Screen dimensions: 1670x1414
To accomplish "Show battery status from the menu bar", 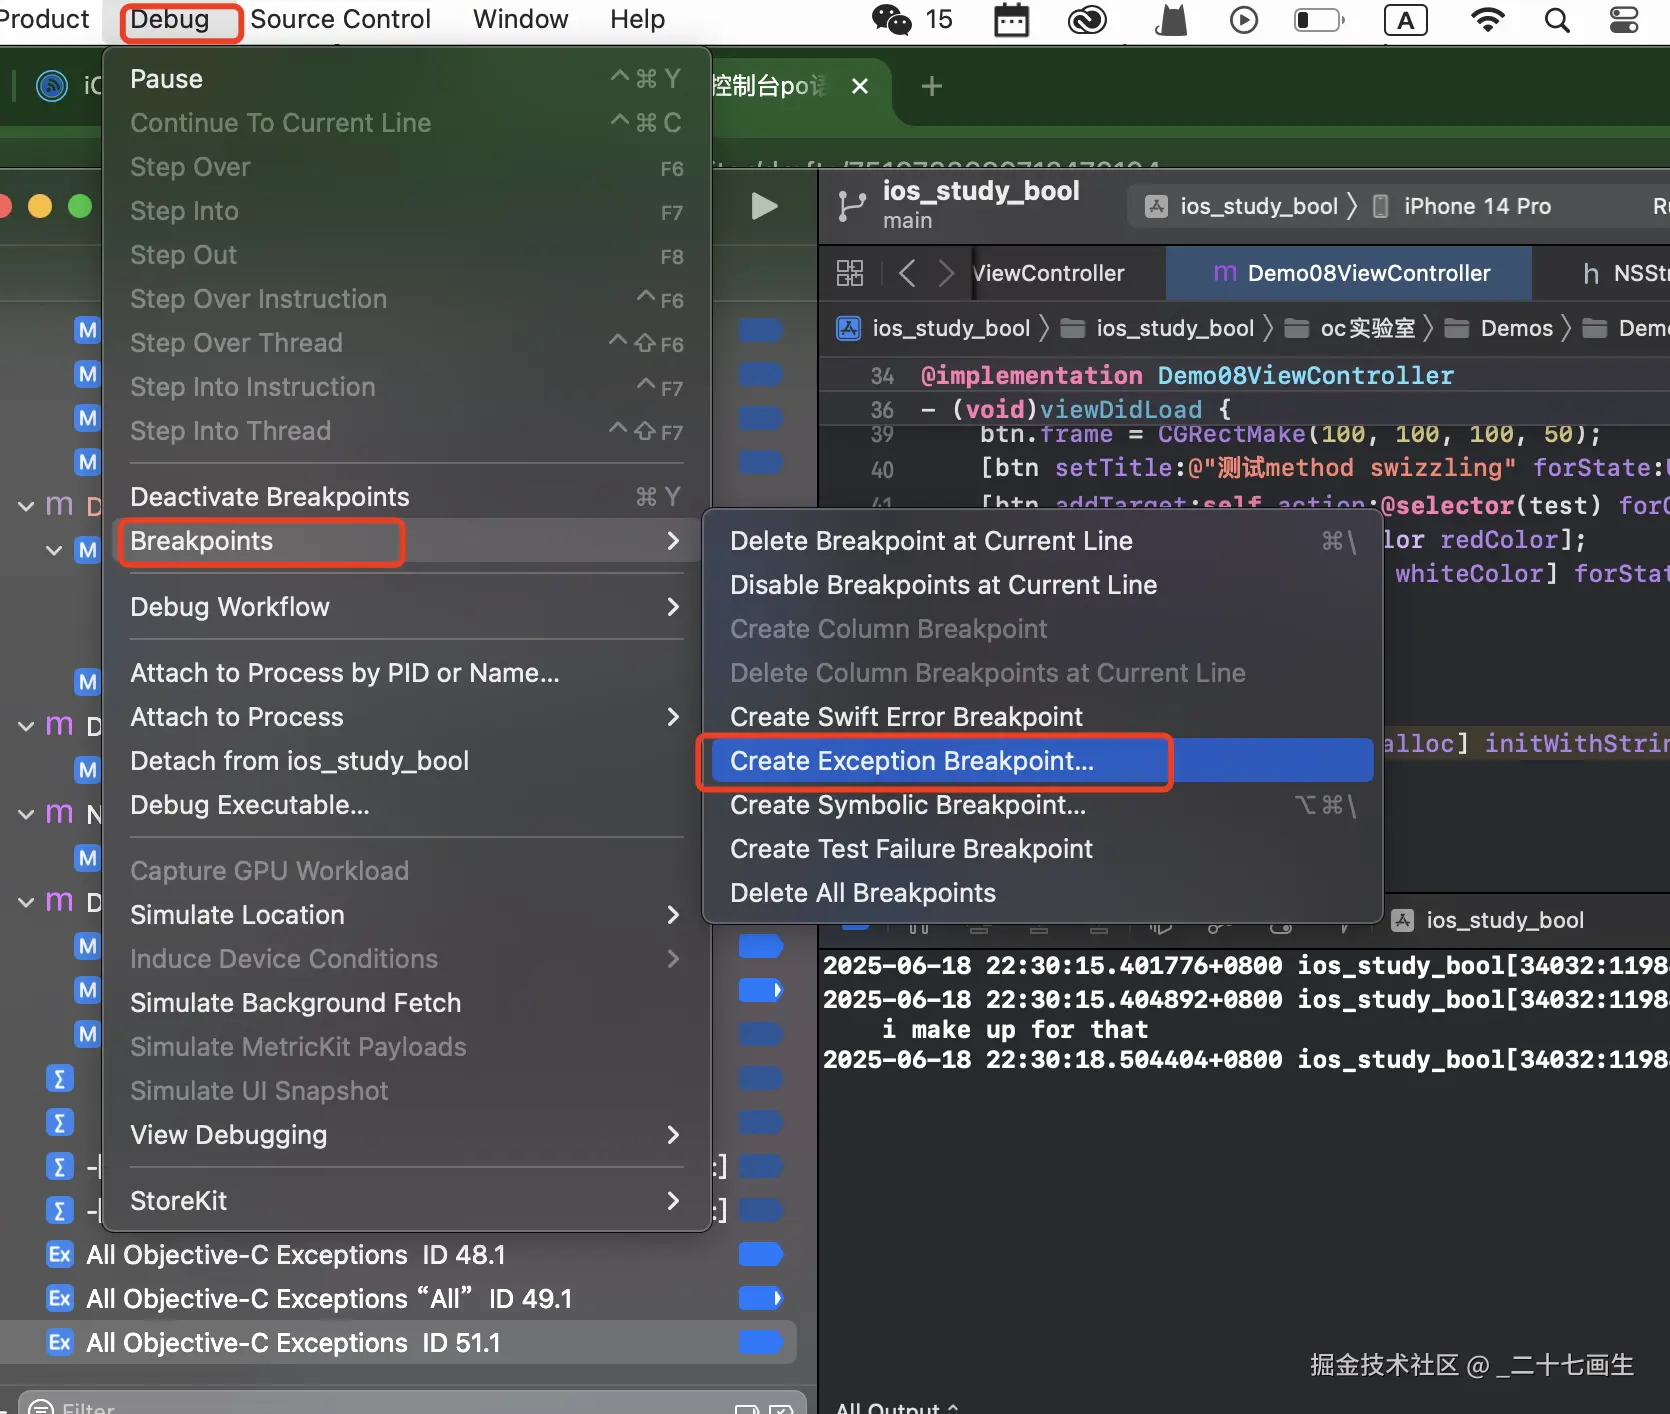I will [x=1319, y=20].
